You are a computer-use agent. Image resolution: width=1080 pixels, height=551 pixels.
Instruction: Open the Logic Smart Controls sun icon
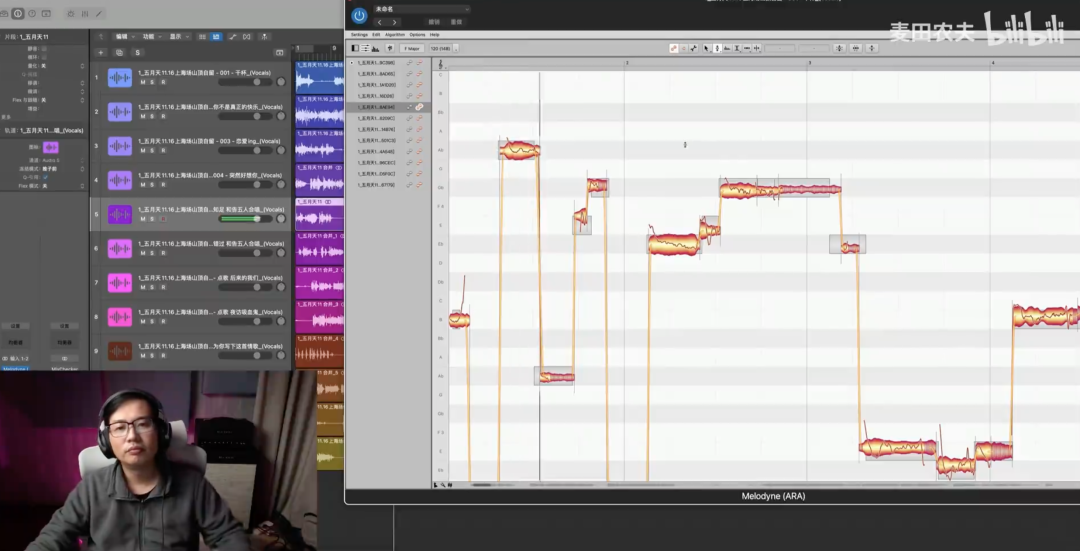pyautogui.click(x=70, y=14)
